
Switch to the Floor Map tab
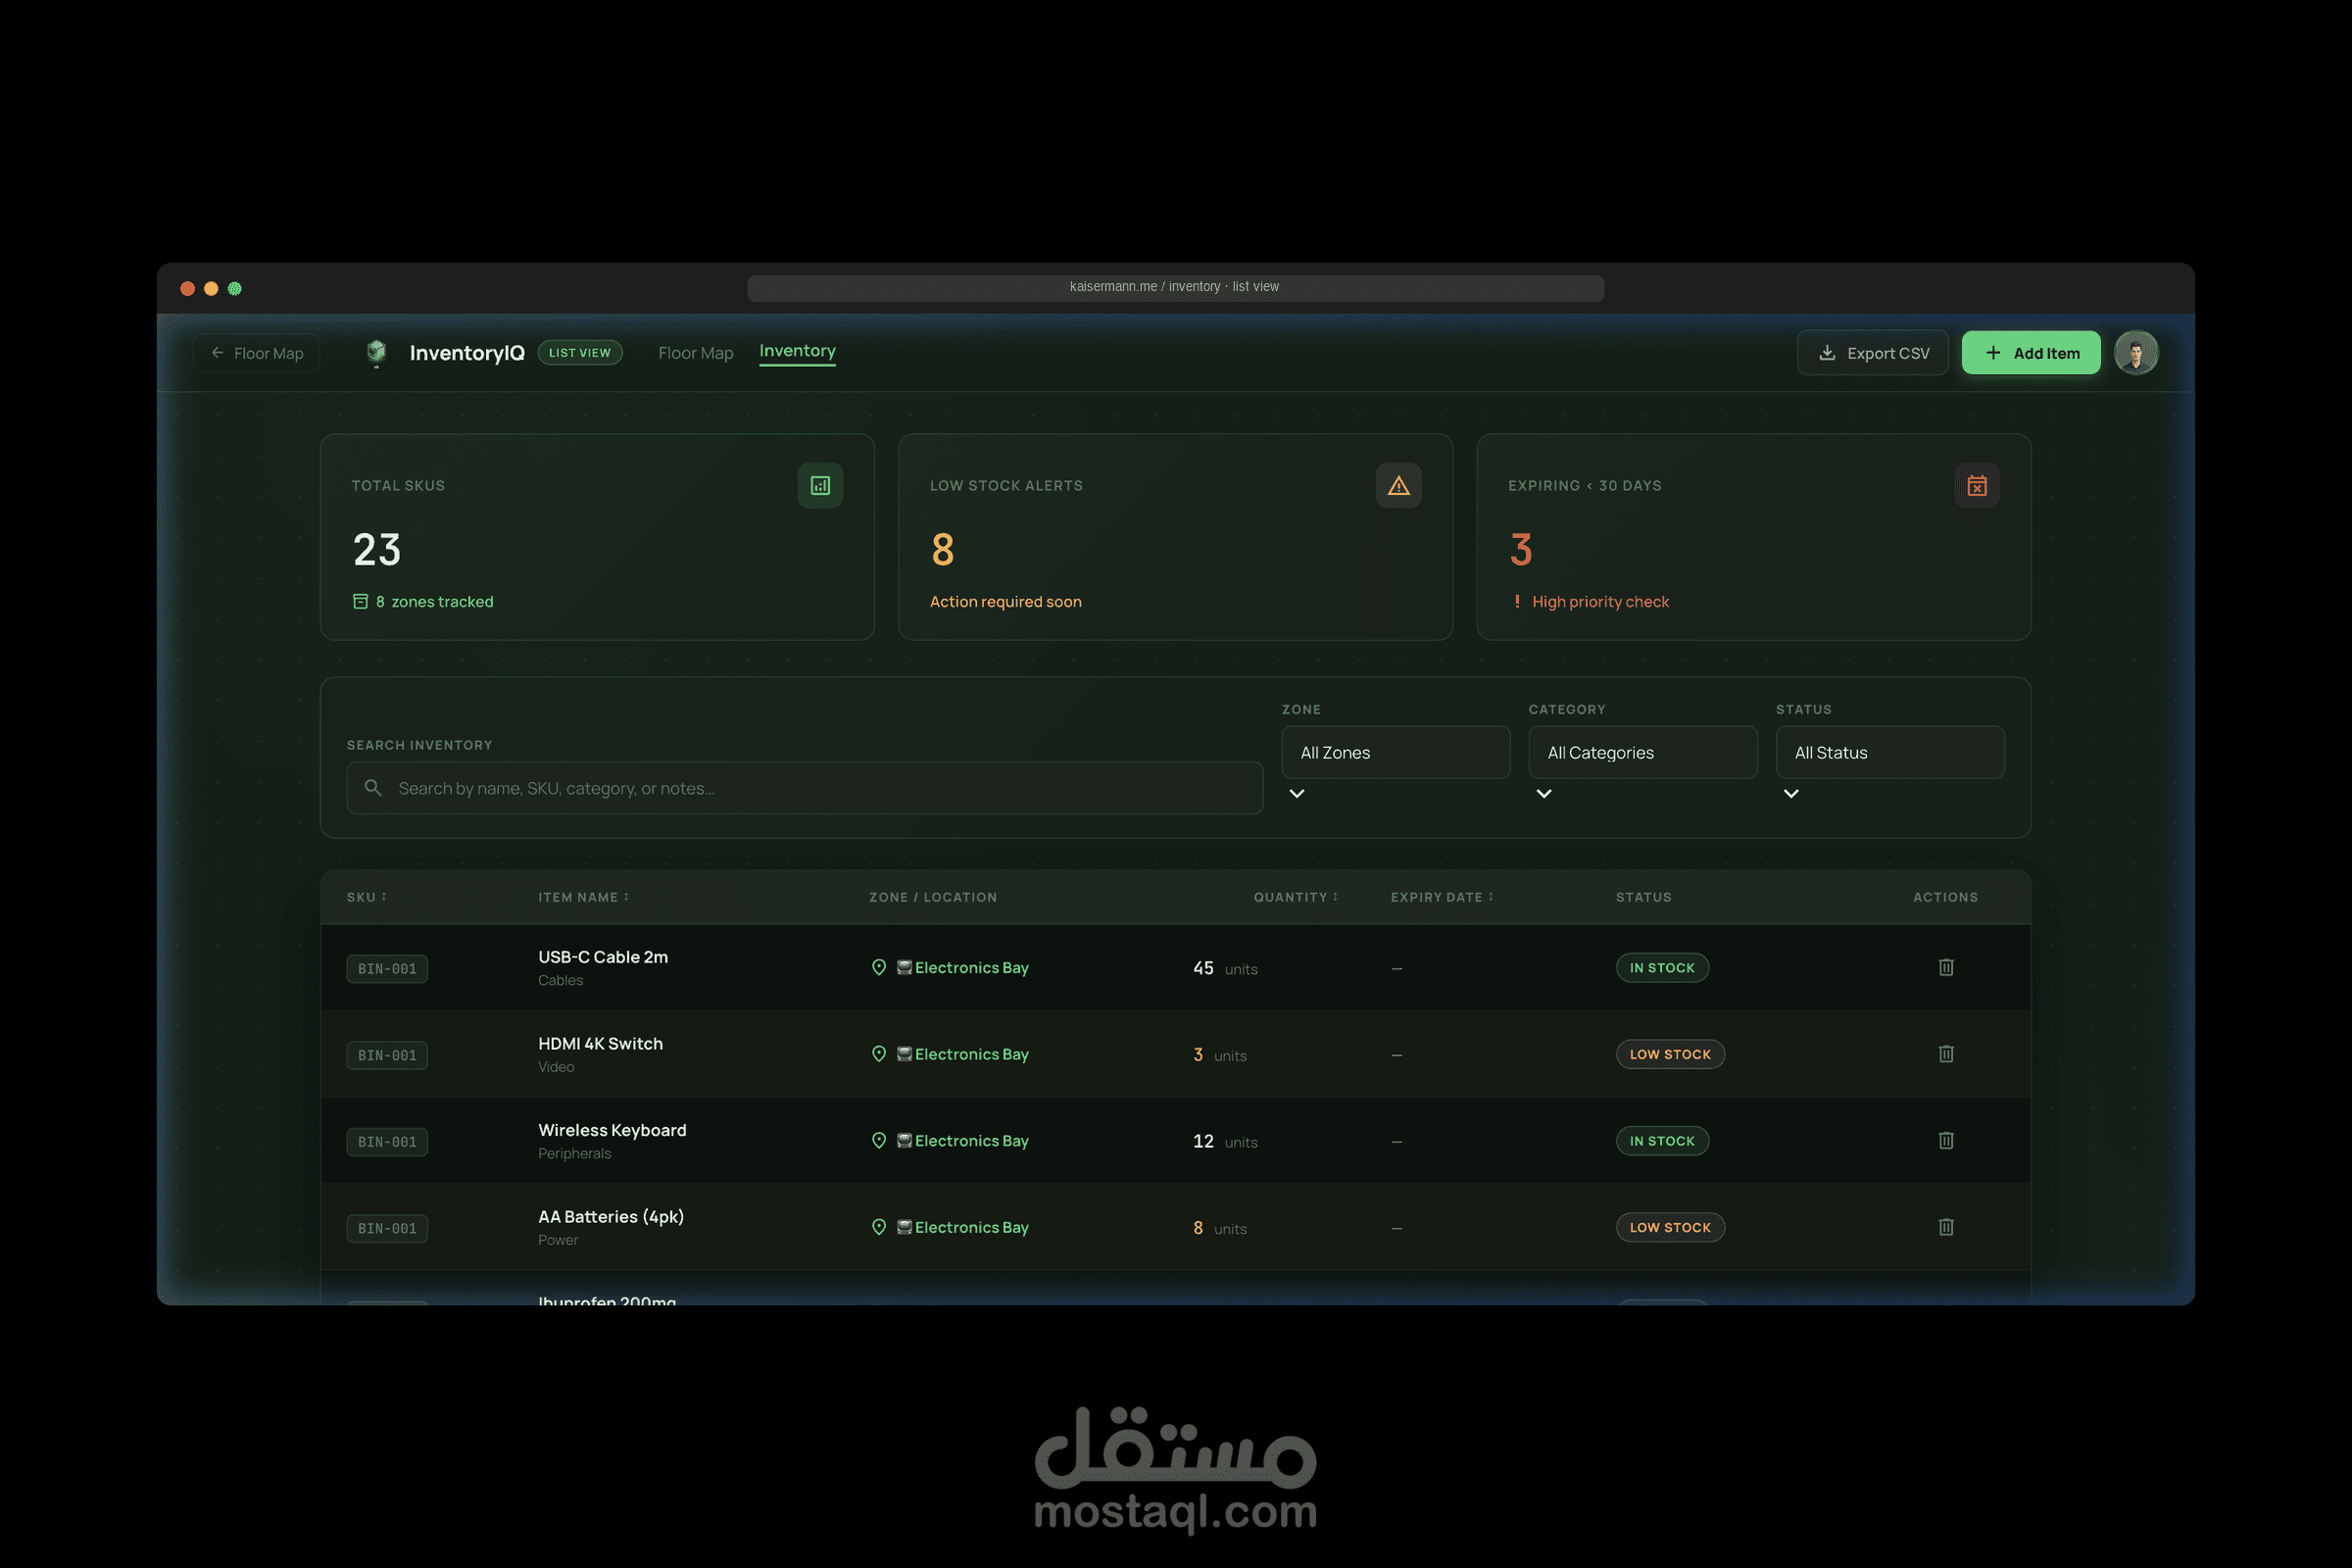695,353
